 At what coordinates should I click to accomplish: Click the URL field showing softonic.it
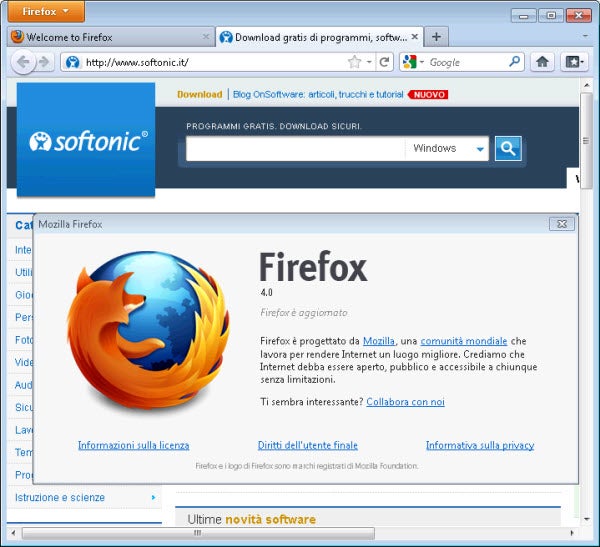point(214,62)
